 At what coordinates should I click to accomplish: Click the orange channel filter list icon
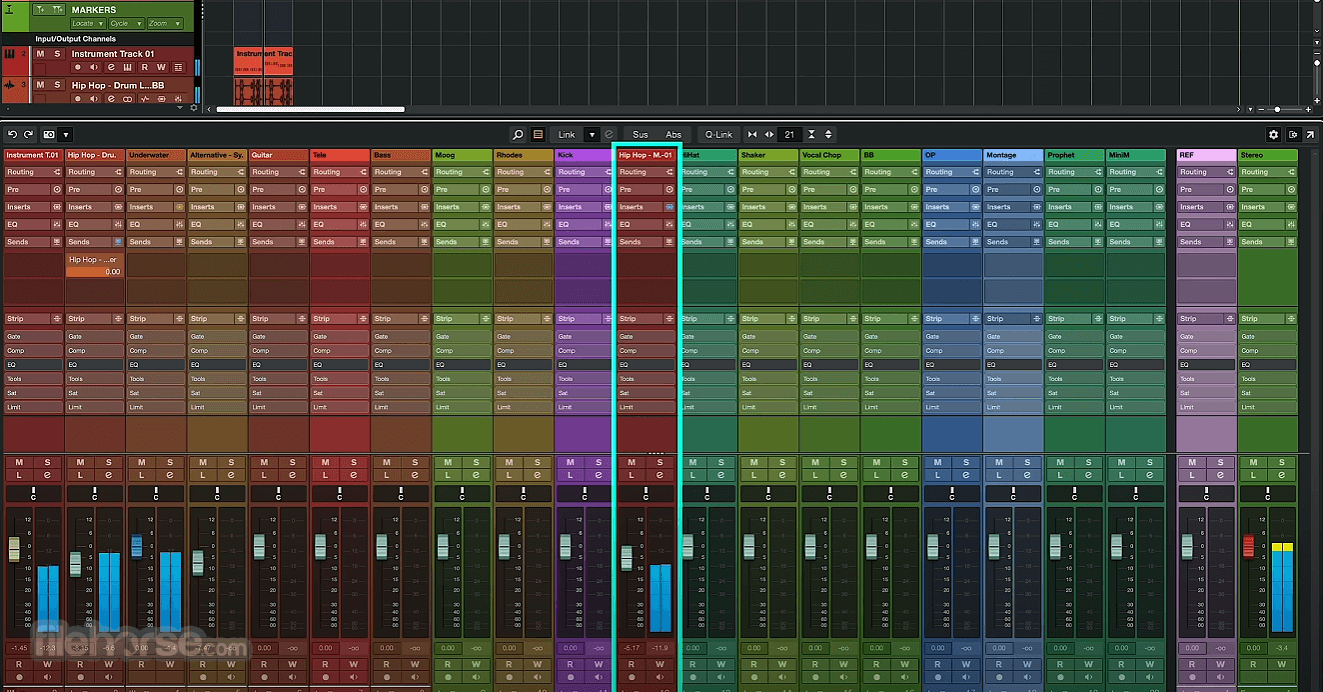(538, 134)
